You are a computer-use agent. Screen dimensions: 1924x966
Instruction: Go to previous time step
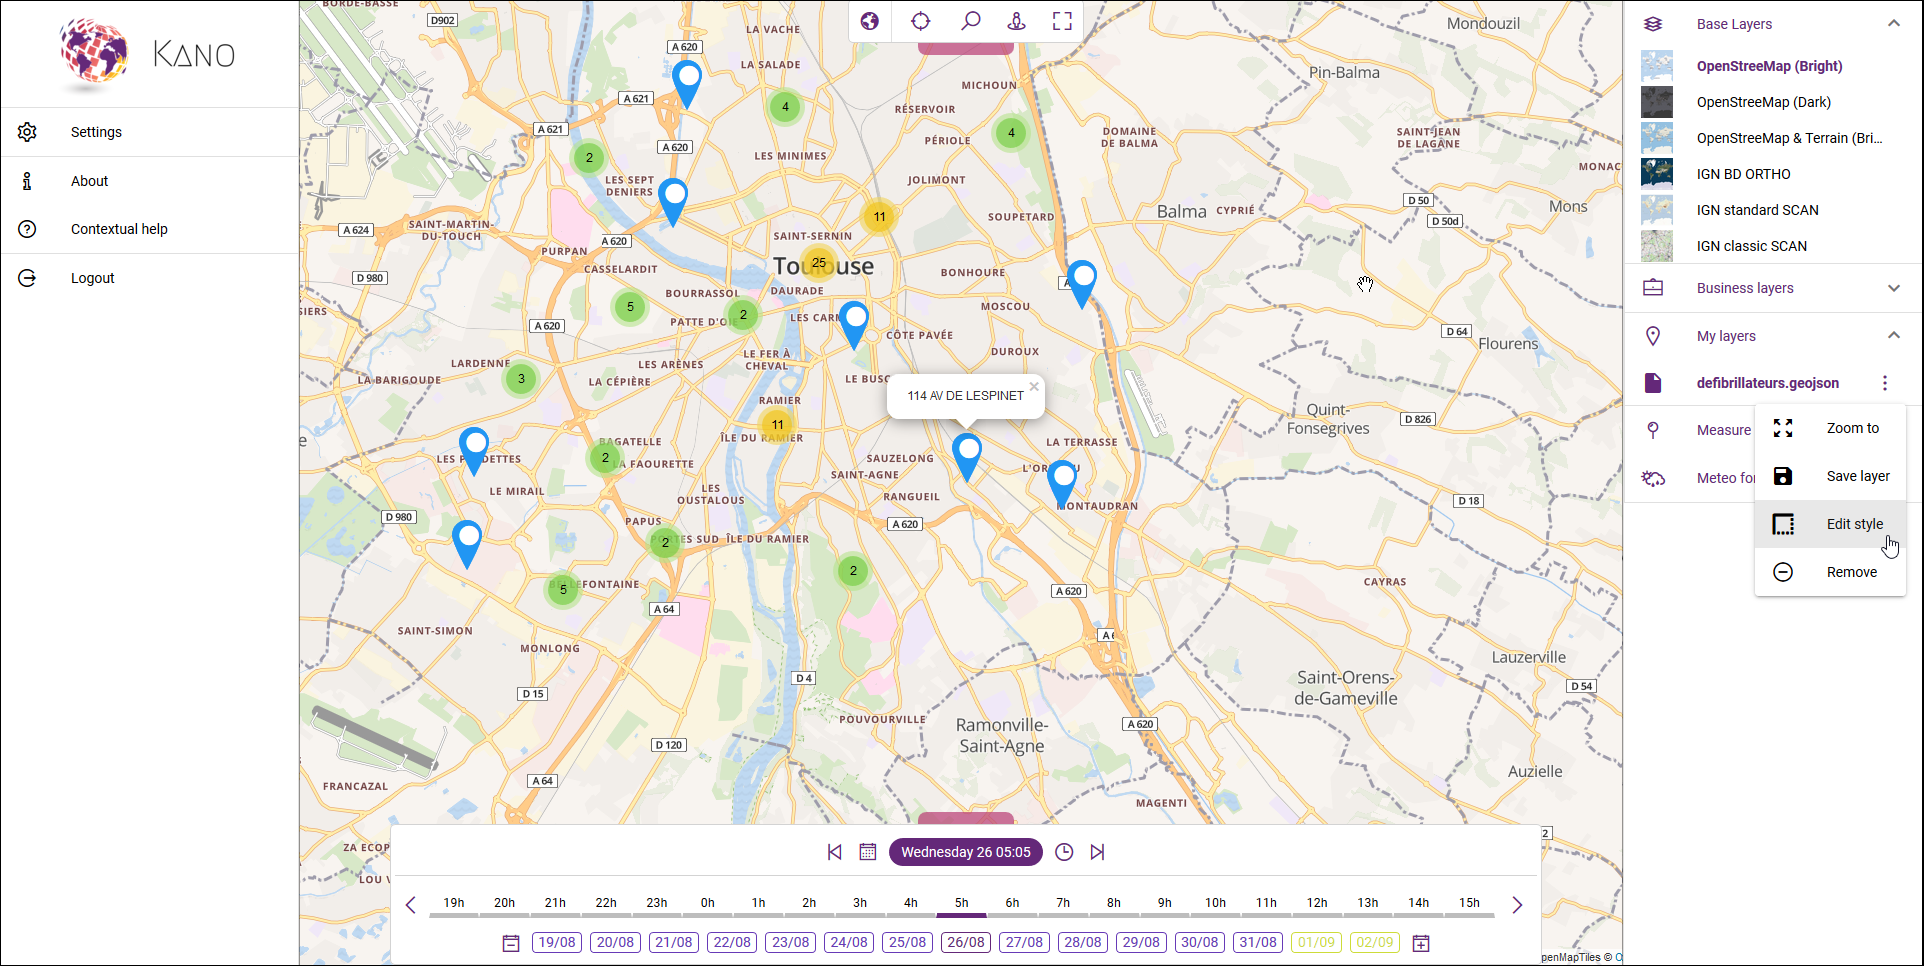[x=834, y=852]
